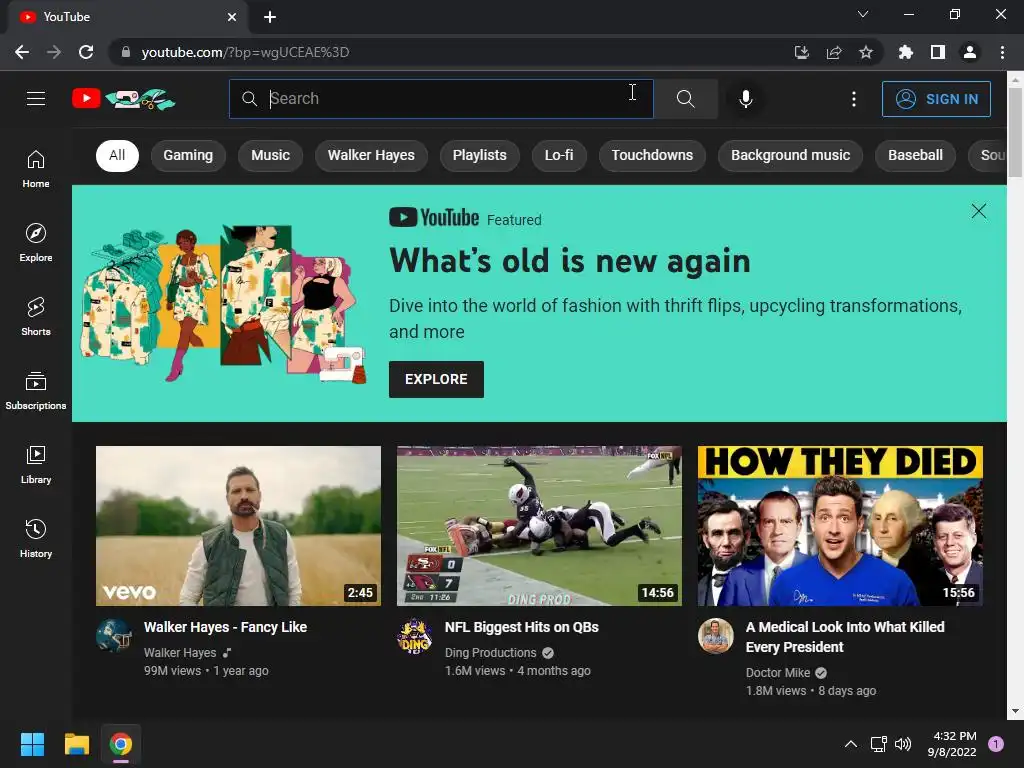Open History in sidebar
This screenshot has height=768, width=1024.
pos(36,539)
